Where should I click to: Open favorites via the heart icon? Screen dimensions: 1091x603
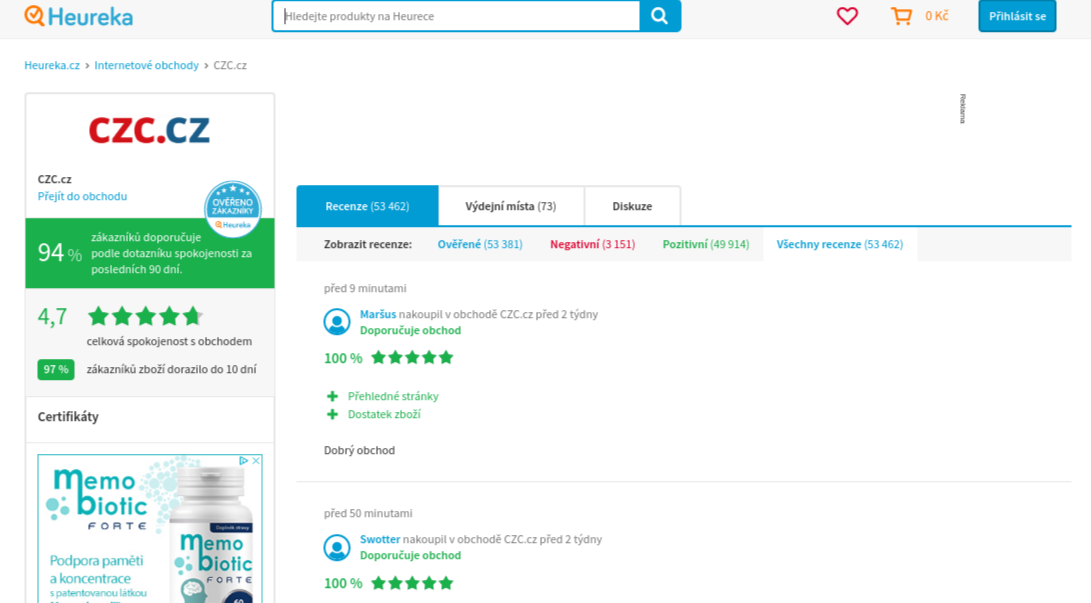click(847, 16)
